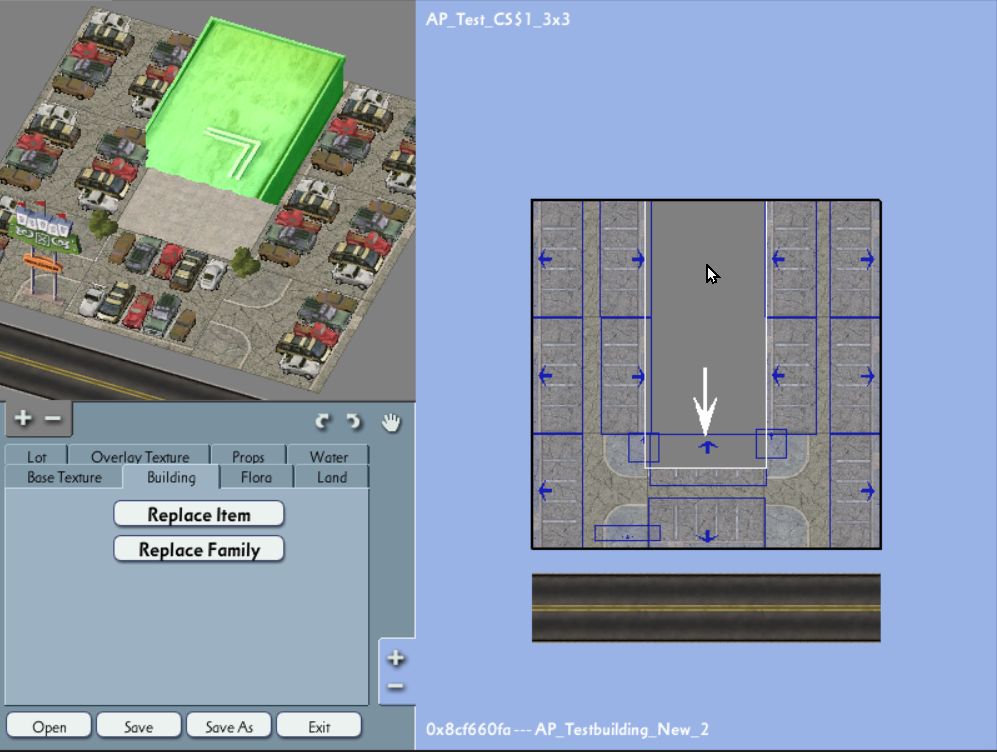Click the Save As button
Viewport: 997px width, 752px height.
pos(229,725)
